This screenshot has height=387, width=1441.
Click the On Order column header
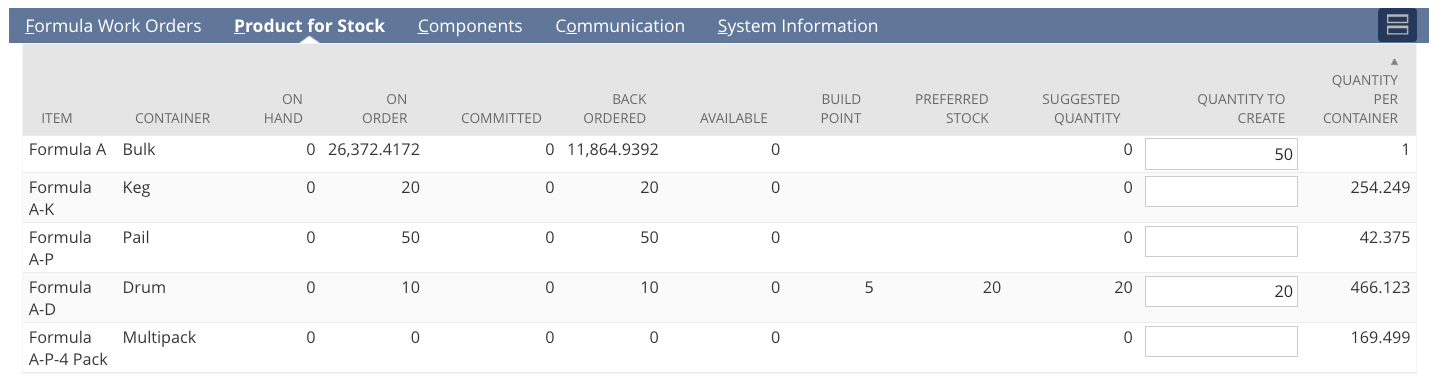(x=384, y=108)
